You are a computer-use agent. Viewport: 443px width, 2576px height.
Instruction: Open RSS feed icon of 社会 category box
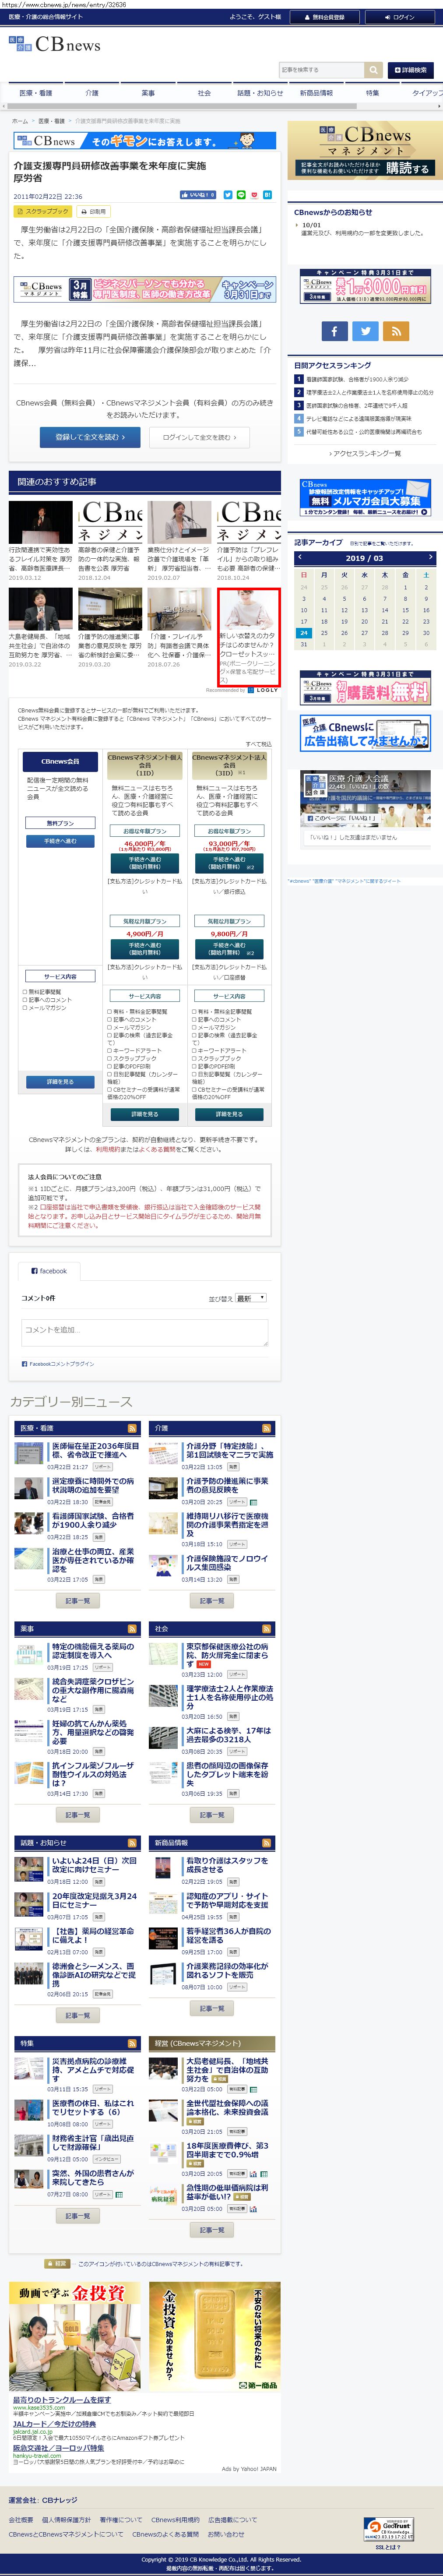(267, 1629)
